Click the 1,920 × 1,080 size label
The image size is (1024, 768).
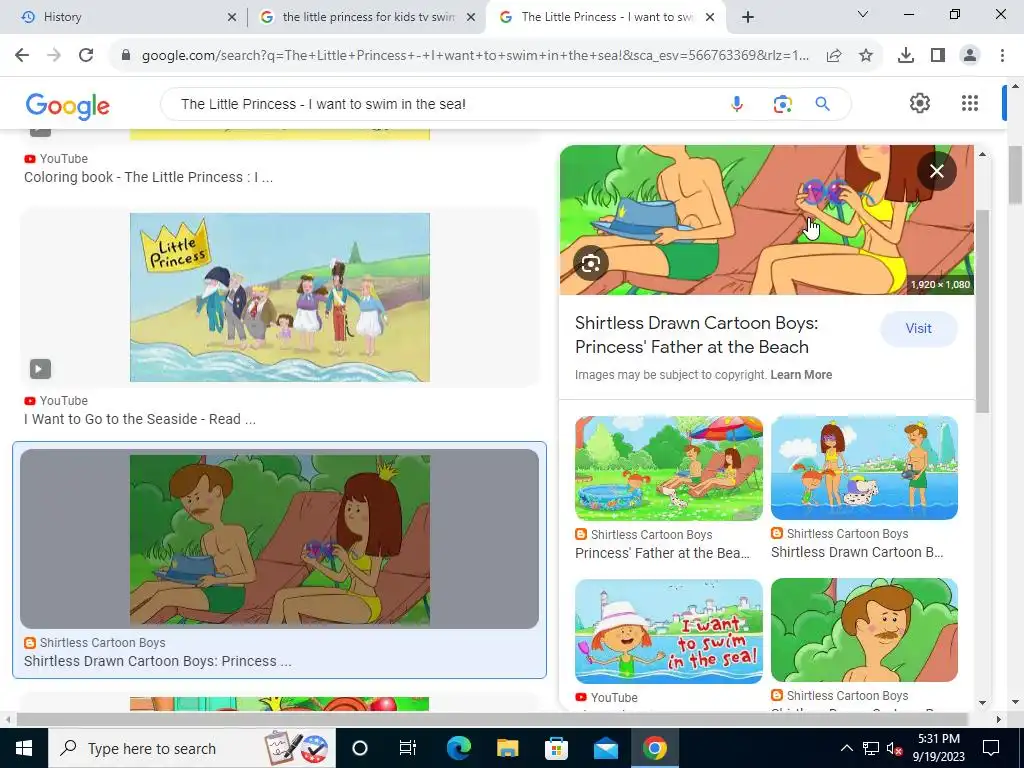point(940,284)
